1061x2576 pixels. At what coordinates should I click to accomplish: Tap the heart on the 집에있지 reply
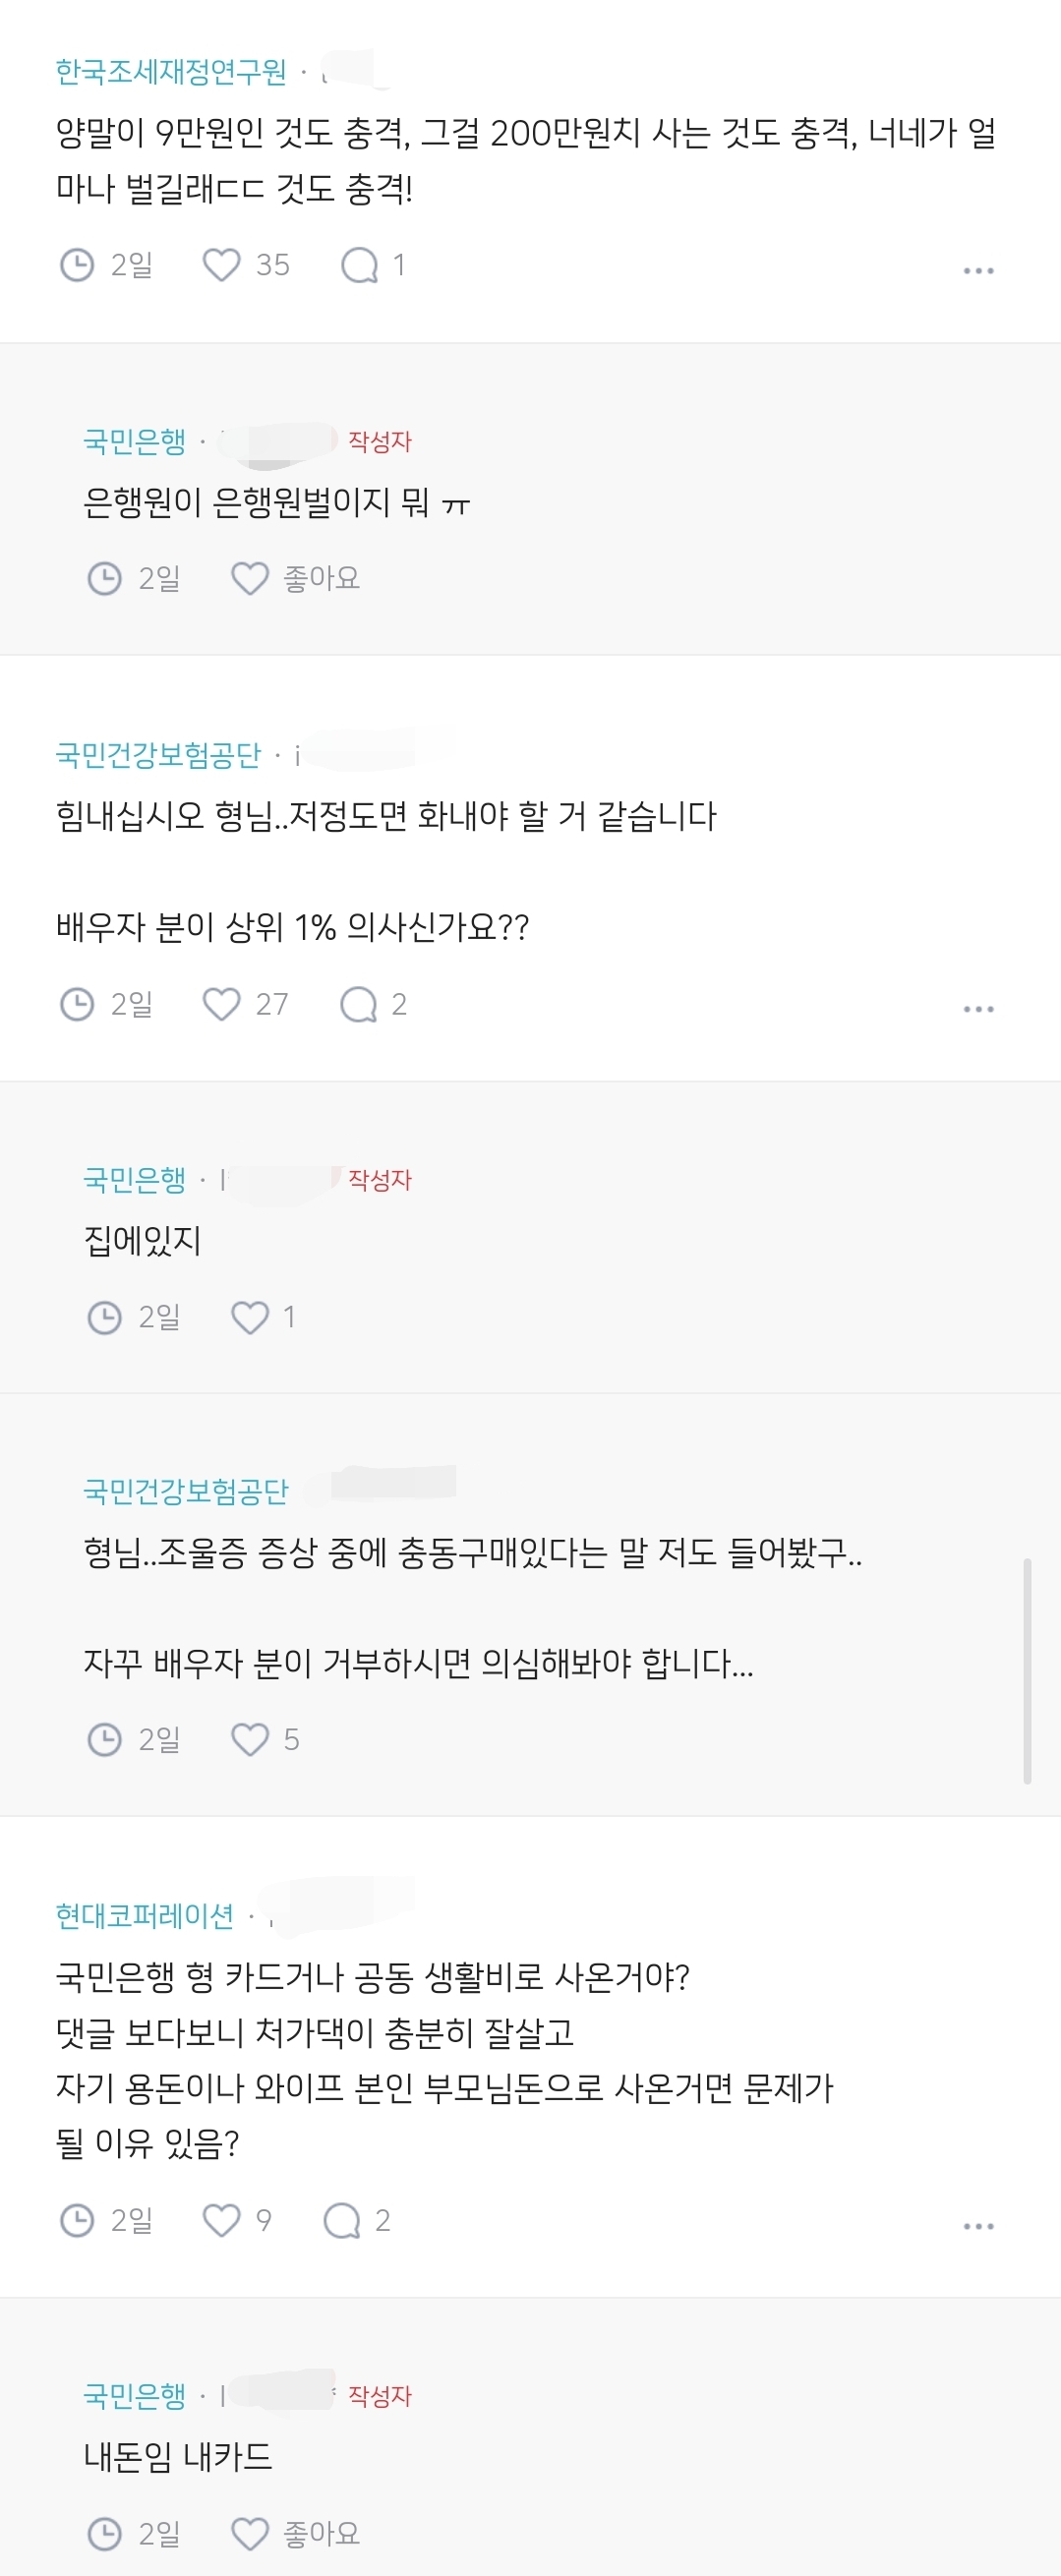[x=250, y=1317]
